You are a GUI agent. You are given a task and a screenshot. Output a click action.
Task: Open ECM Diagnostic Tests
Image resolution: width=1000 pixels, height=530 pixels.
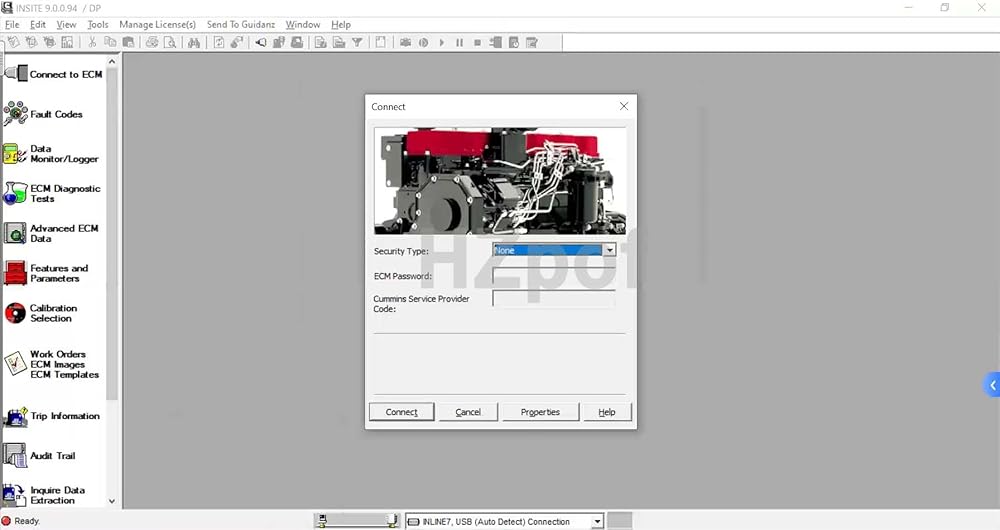[x=52, y=193]
